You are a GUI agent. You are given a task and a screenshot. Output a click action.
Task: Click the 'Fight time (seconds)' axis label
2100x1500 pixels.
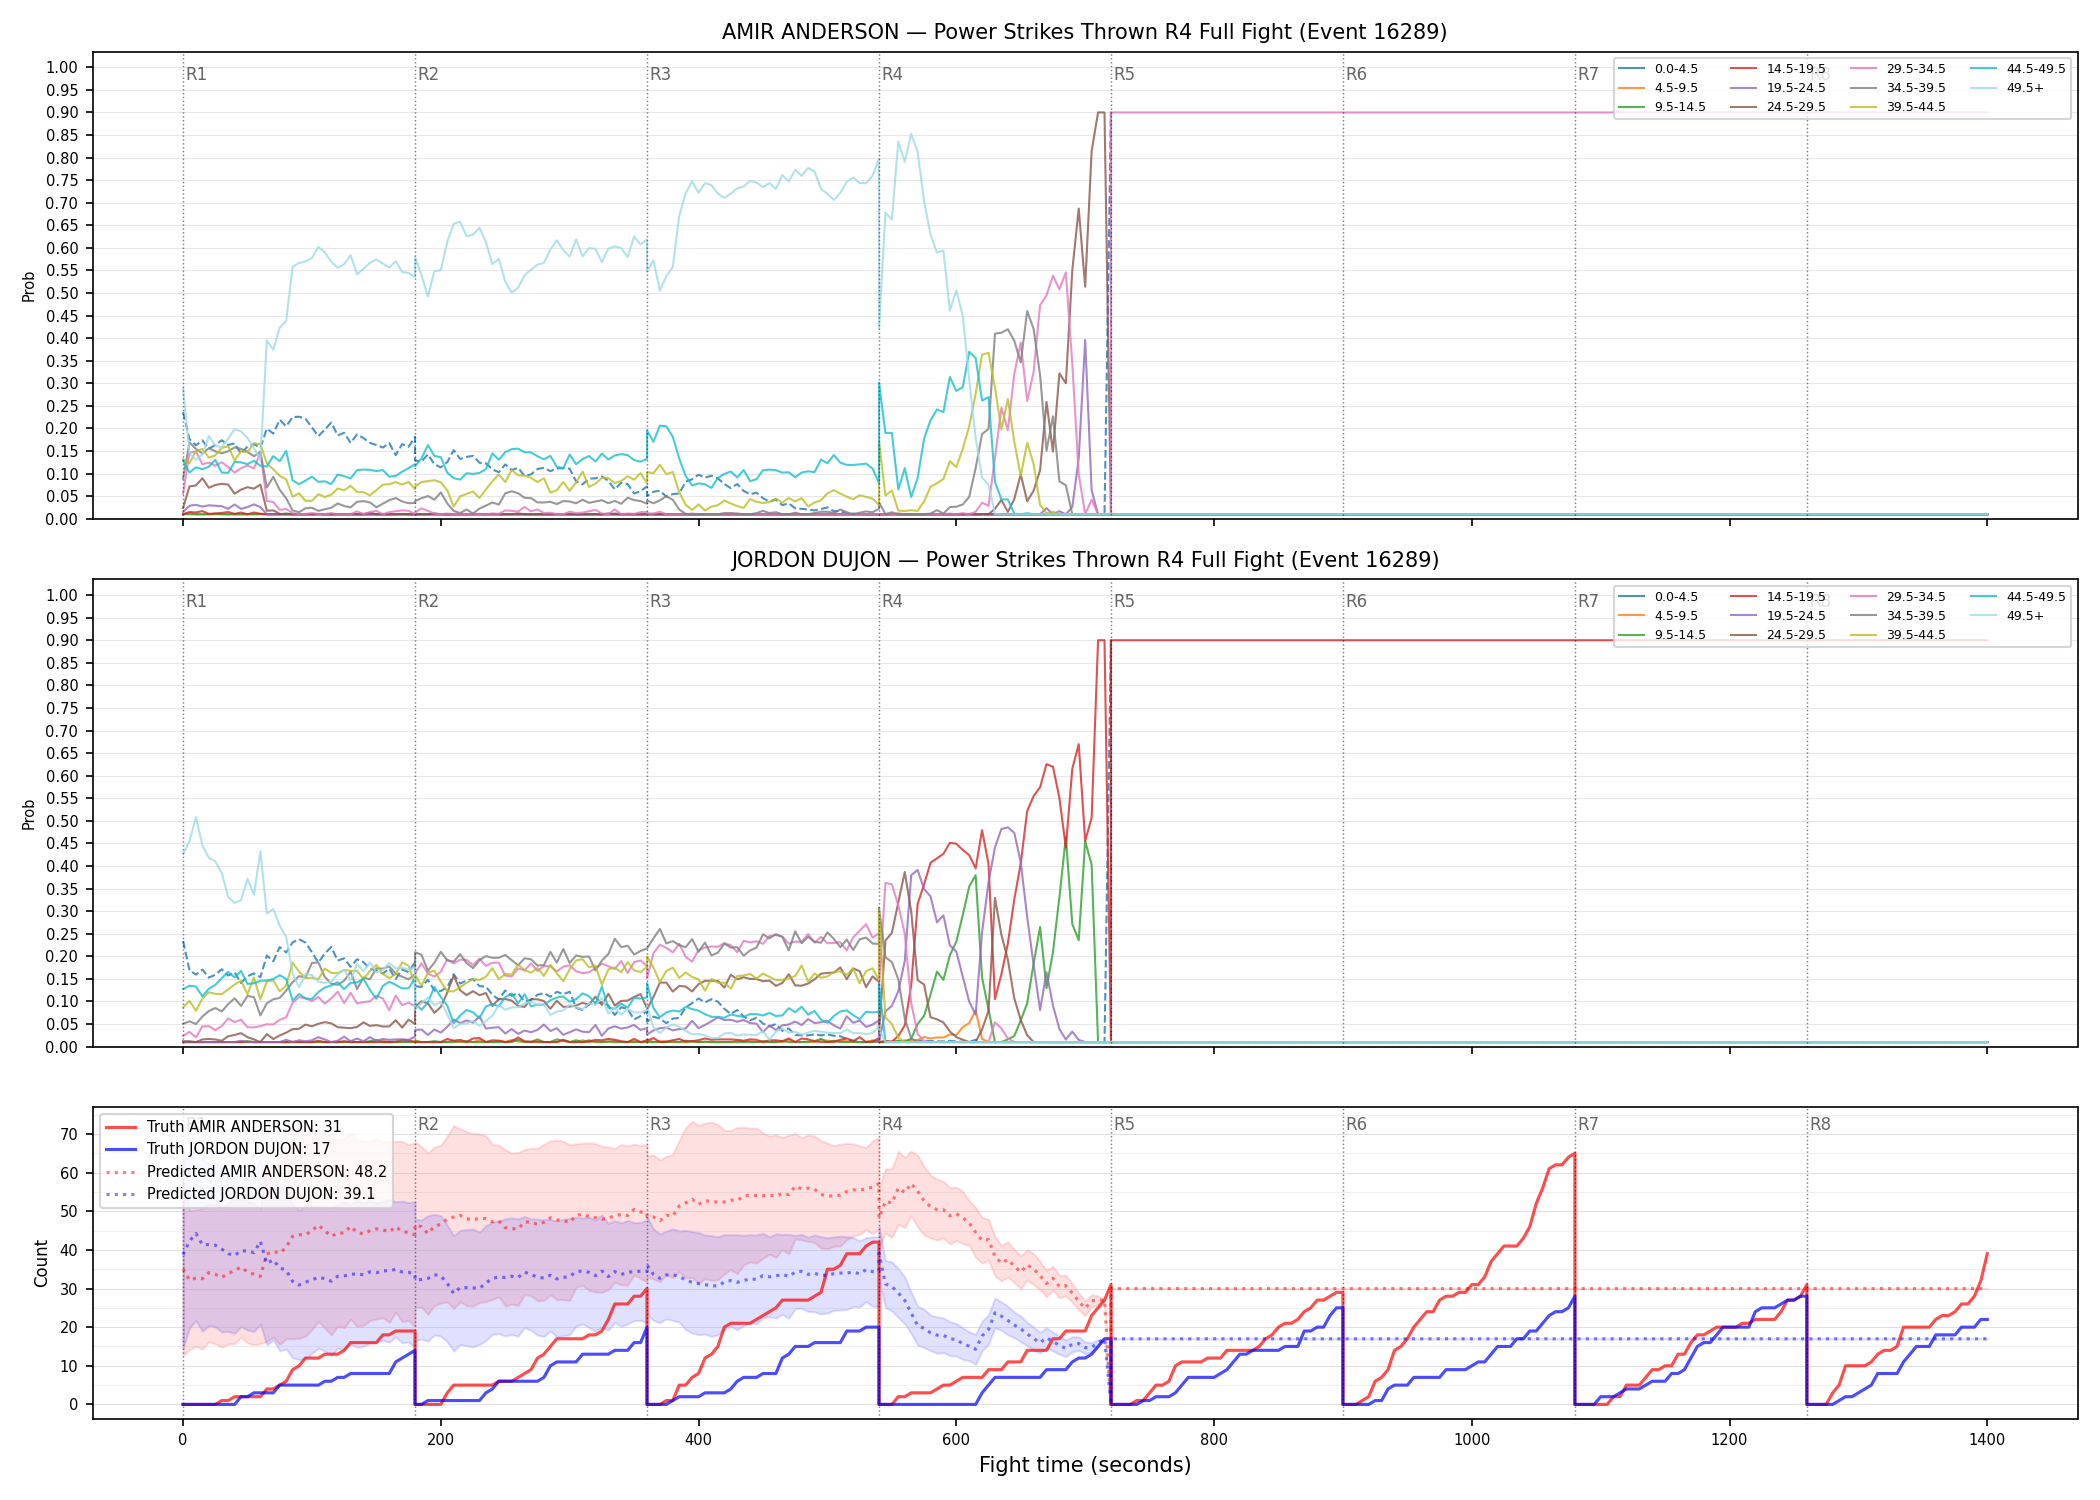click(x=1085, y=1465)
